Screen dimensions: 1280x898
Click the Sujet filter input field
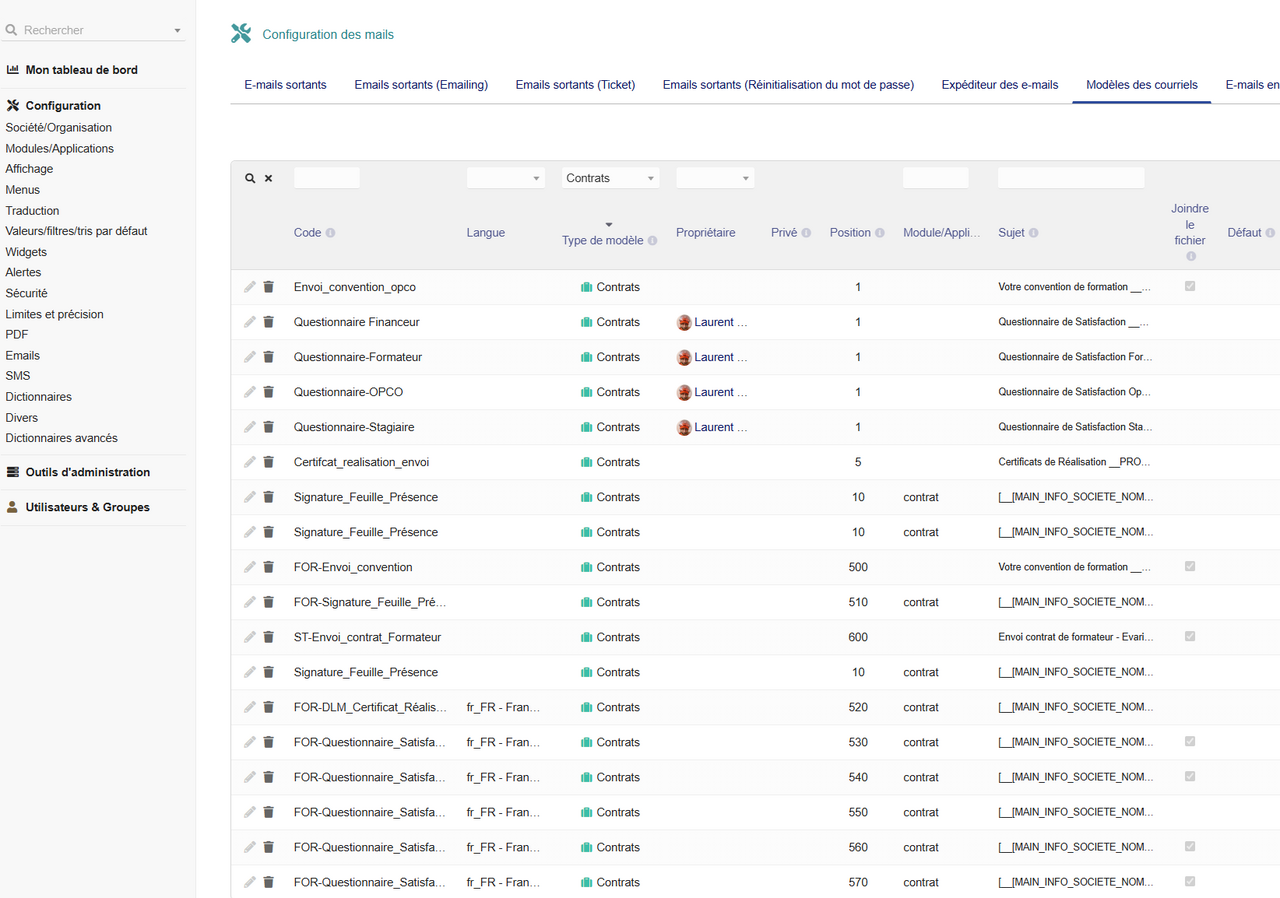click(x=1070, y=178)
